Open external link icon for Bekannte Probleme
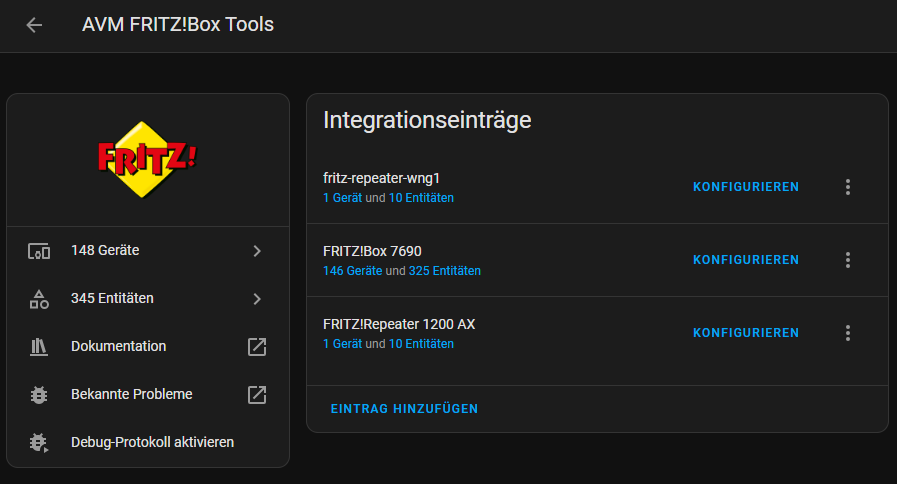The height and width of the screenshot is (484, 897). 257,395
